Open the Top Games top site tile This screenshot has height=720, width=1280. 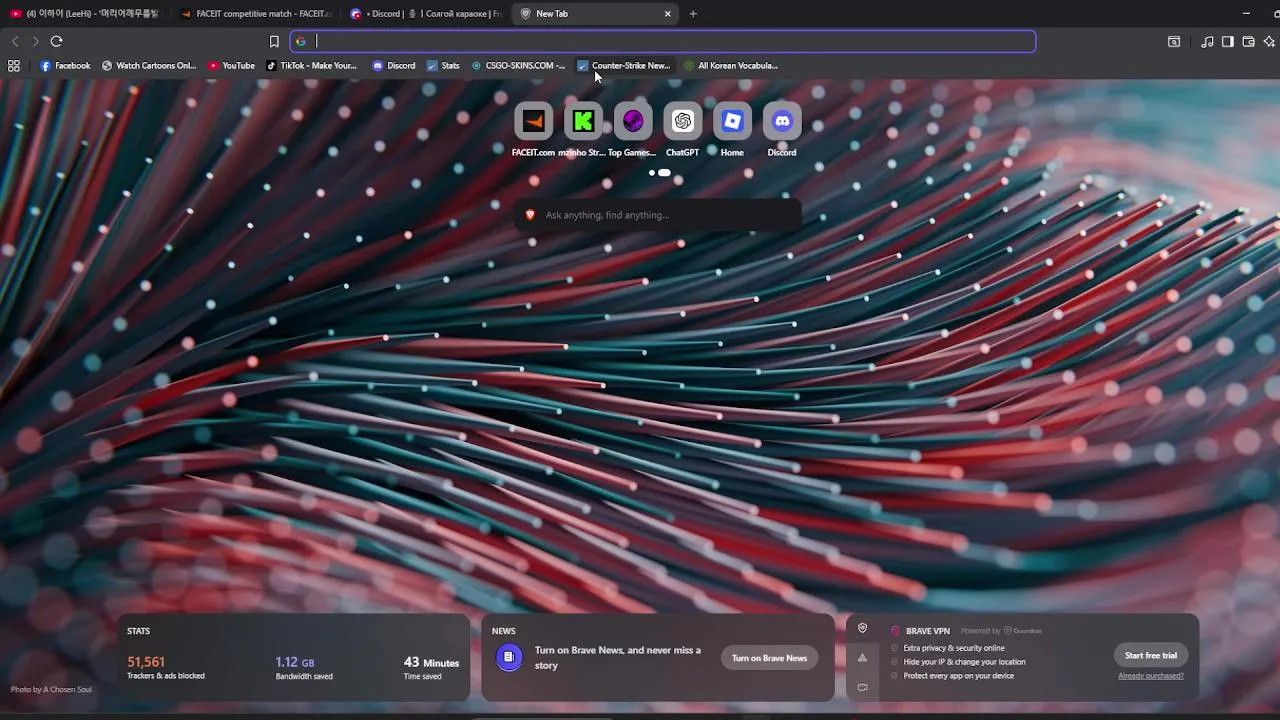(633, 130)
